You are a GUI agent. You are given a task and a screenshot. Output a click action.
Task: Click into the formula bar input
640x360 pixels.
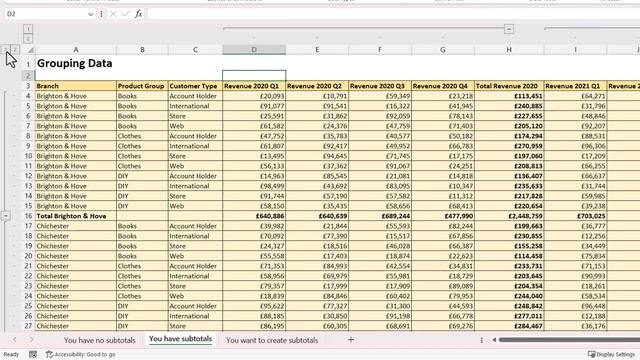click(393, 14)
